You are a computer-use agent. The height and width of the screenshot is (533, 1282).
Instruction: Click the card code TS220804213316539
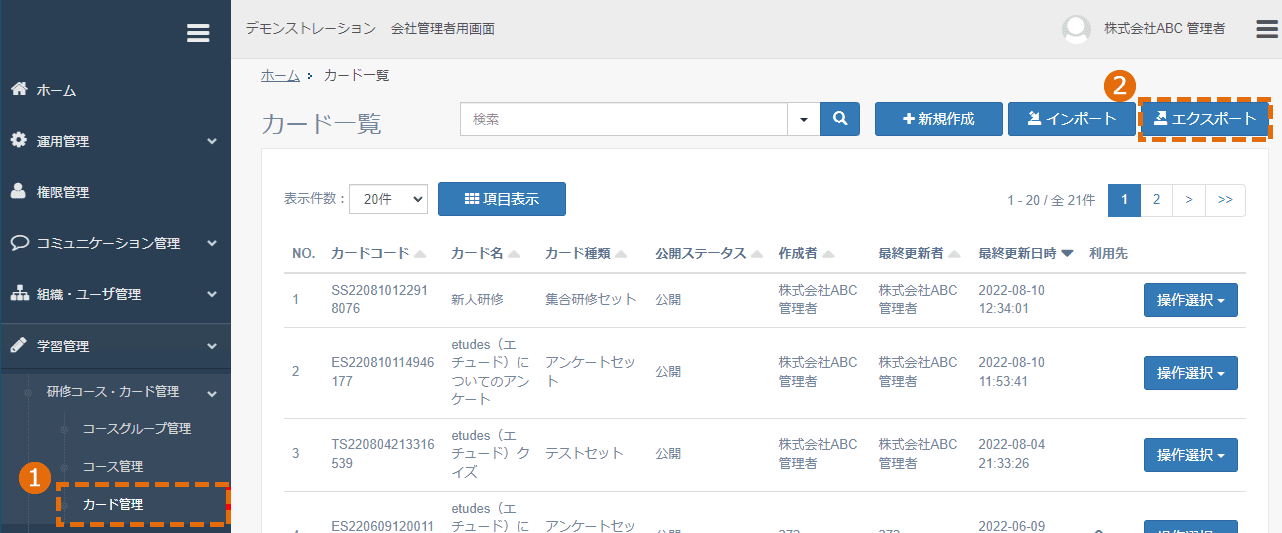(x=382, y=454)
